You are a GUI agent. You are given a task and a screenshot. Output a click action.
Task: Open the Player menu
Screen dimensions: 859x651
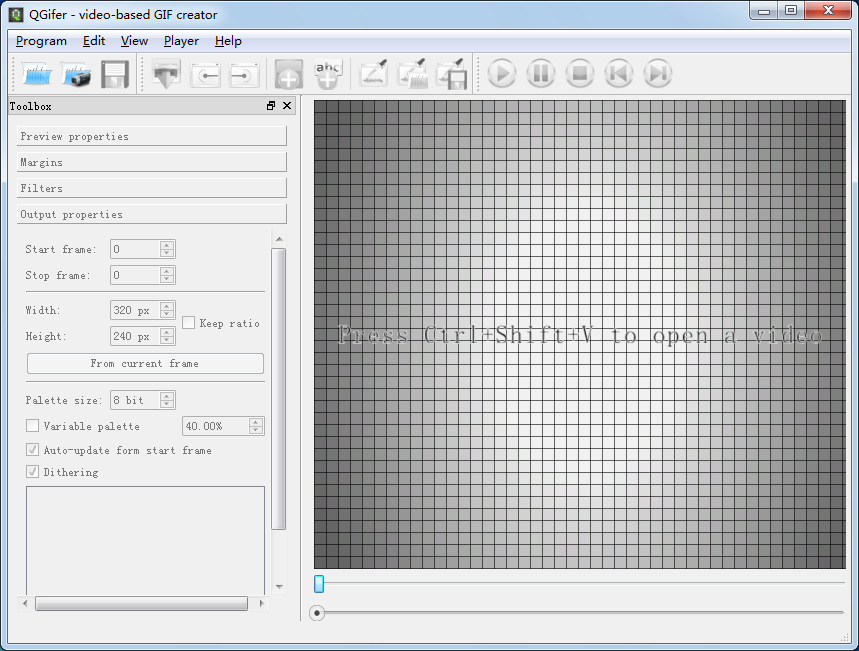coord(180,41)
